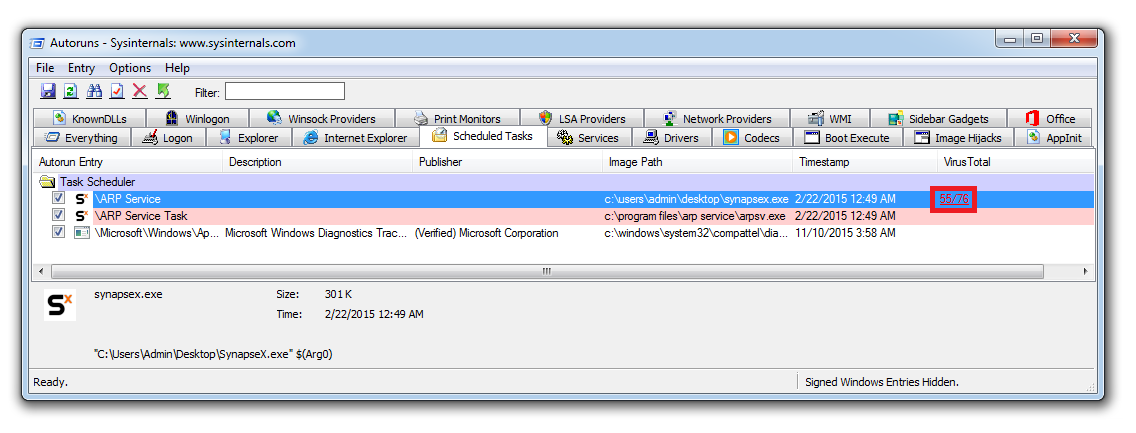Select the \ARP Service Task row
Viewport: 1136px width, 433px height.
tap(564, 216)
